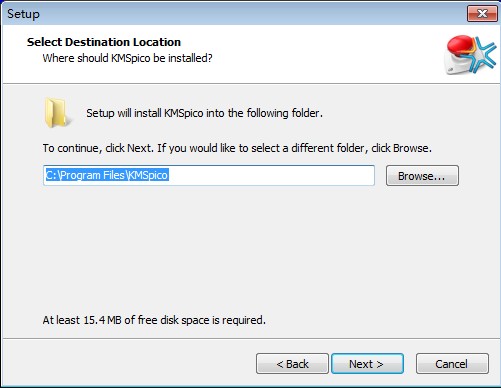Go to previous step with Back
Image resolution: width=501 pixels, height=388 pixels.
pos(292,364)
